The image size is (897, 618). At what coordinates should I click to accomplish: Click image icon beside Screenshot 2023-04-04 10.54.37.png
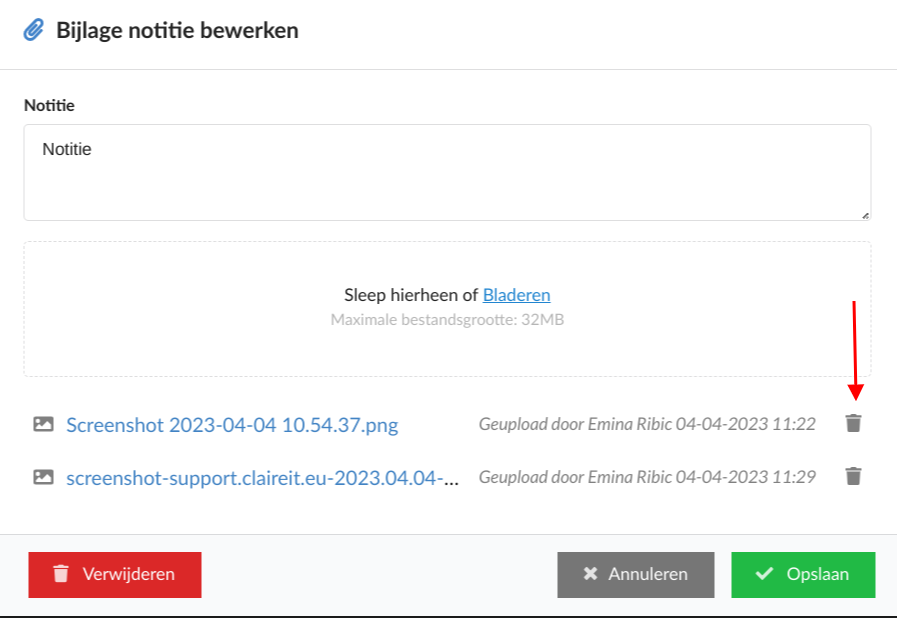43,424
